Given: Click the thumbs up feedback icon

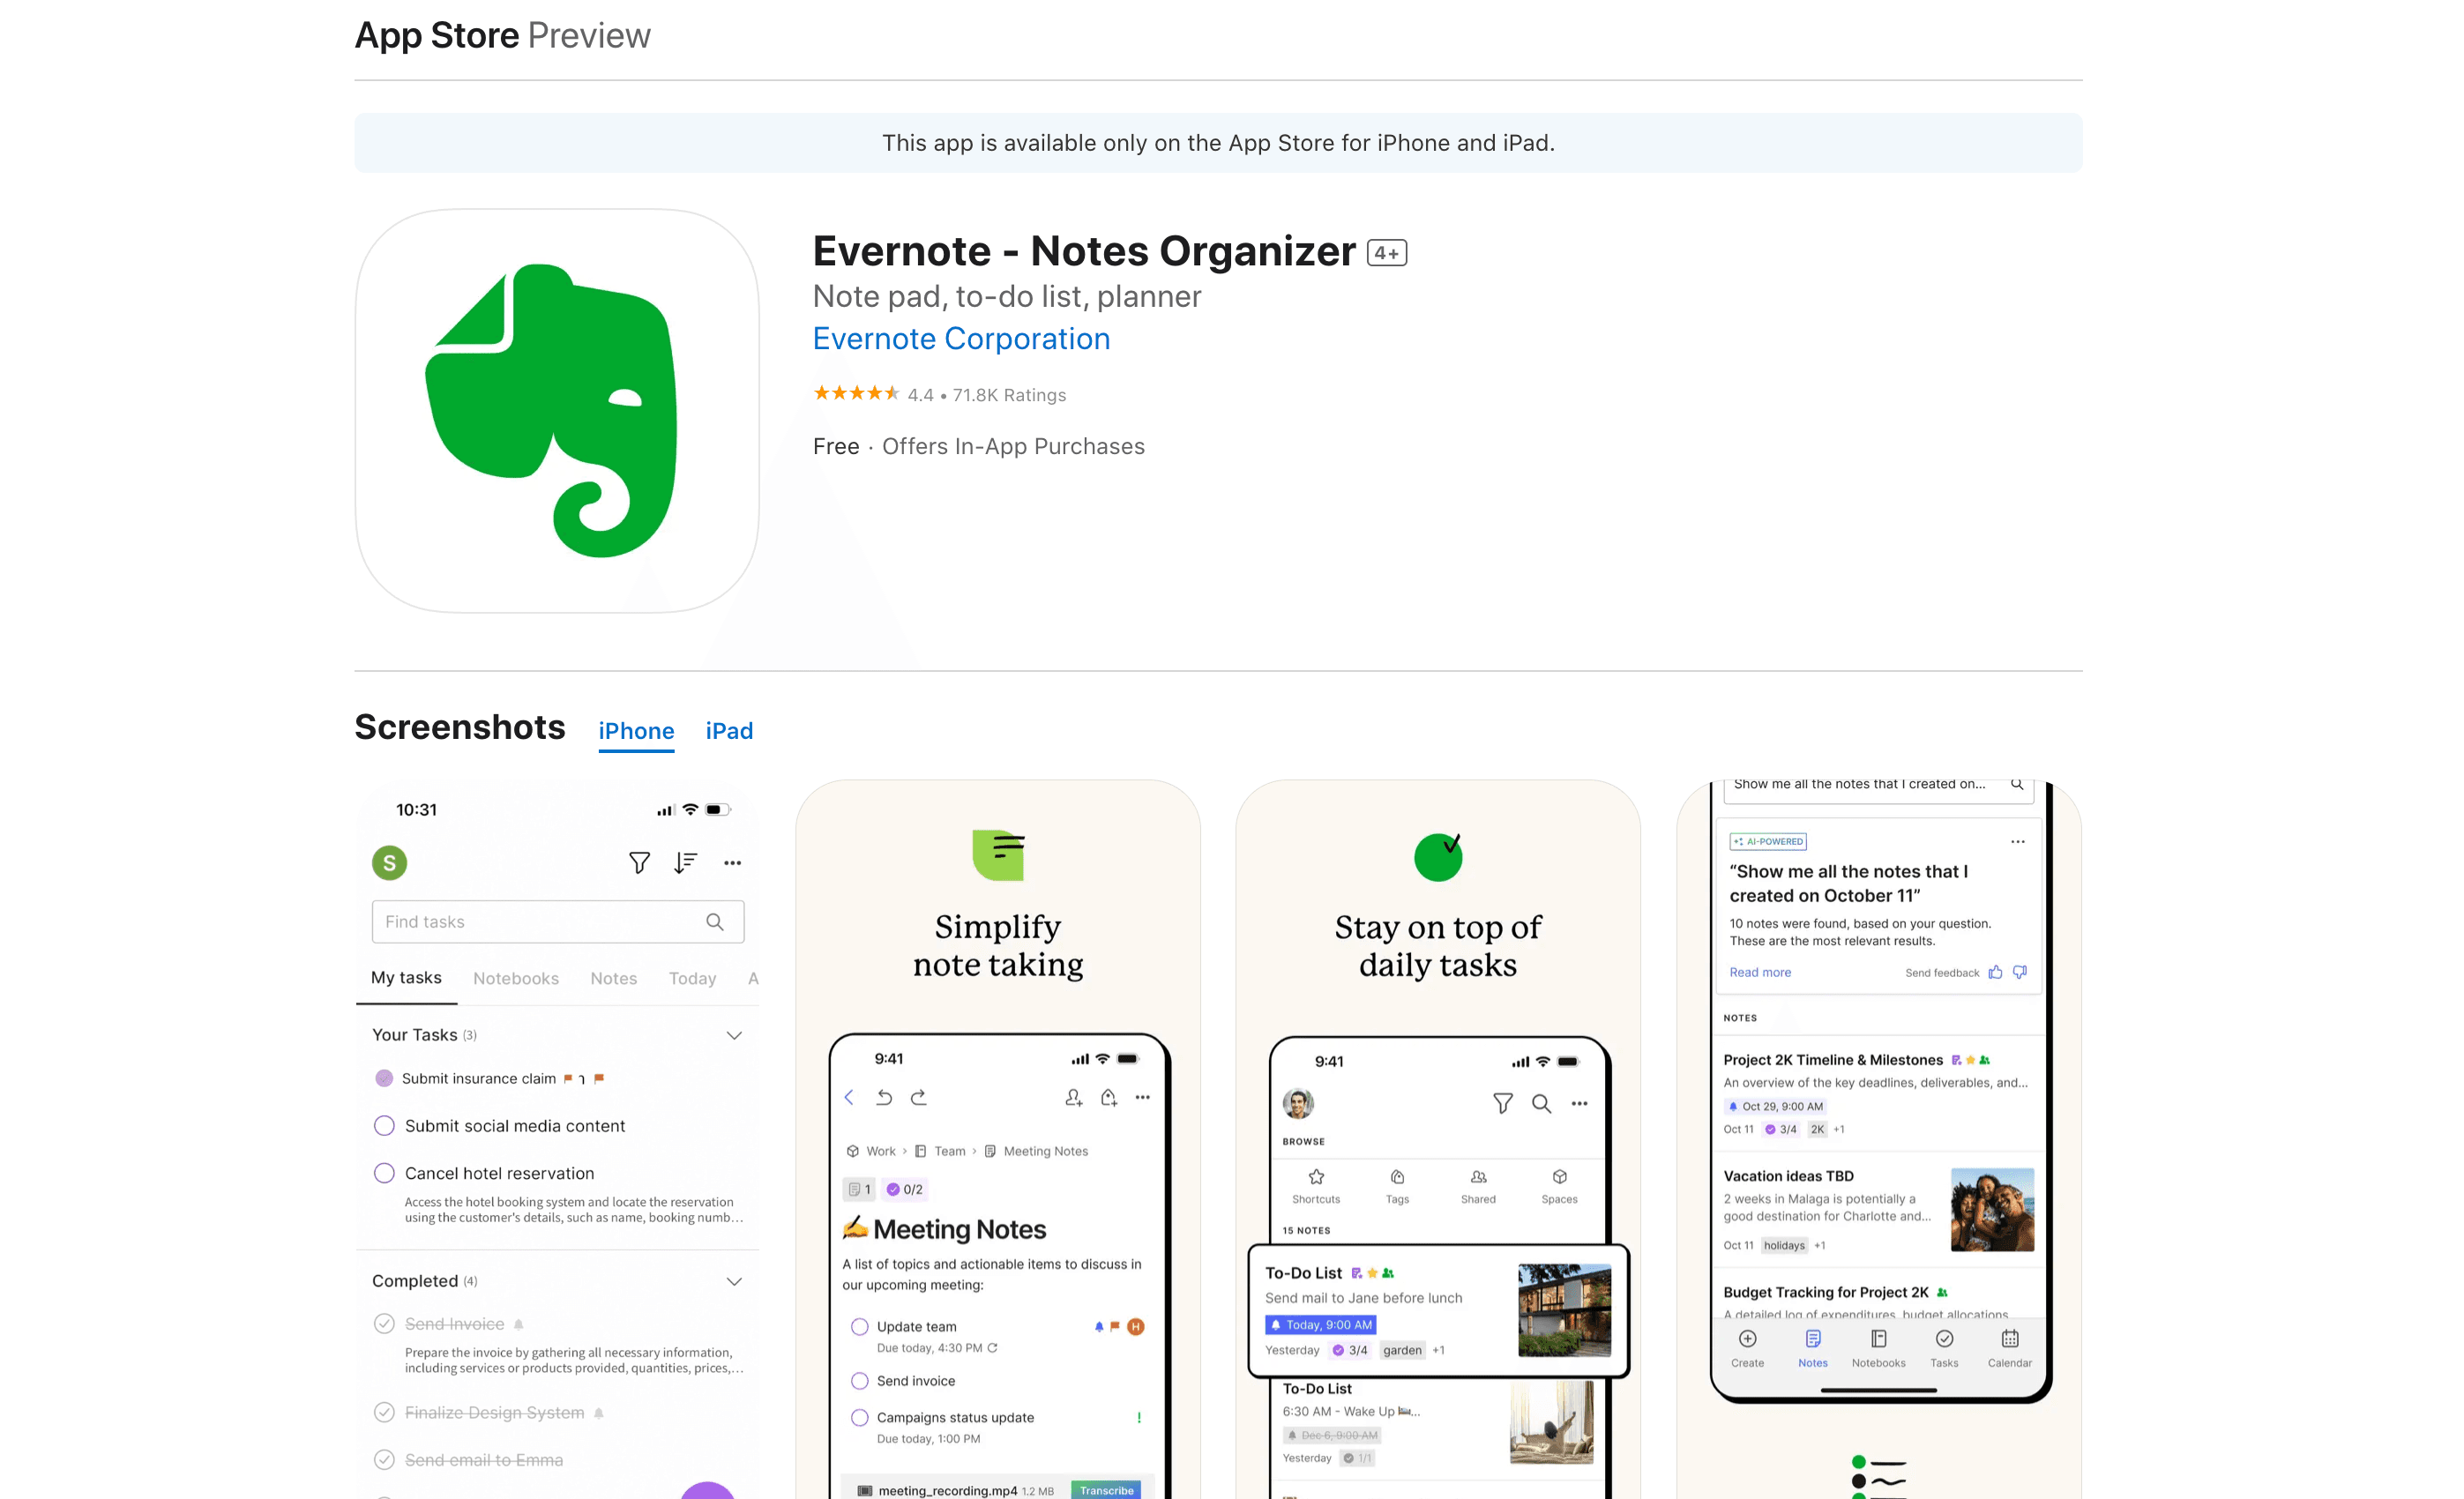Looking at the screenshot, I should pos(1995,973).
